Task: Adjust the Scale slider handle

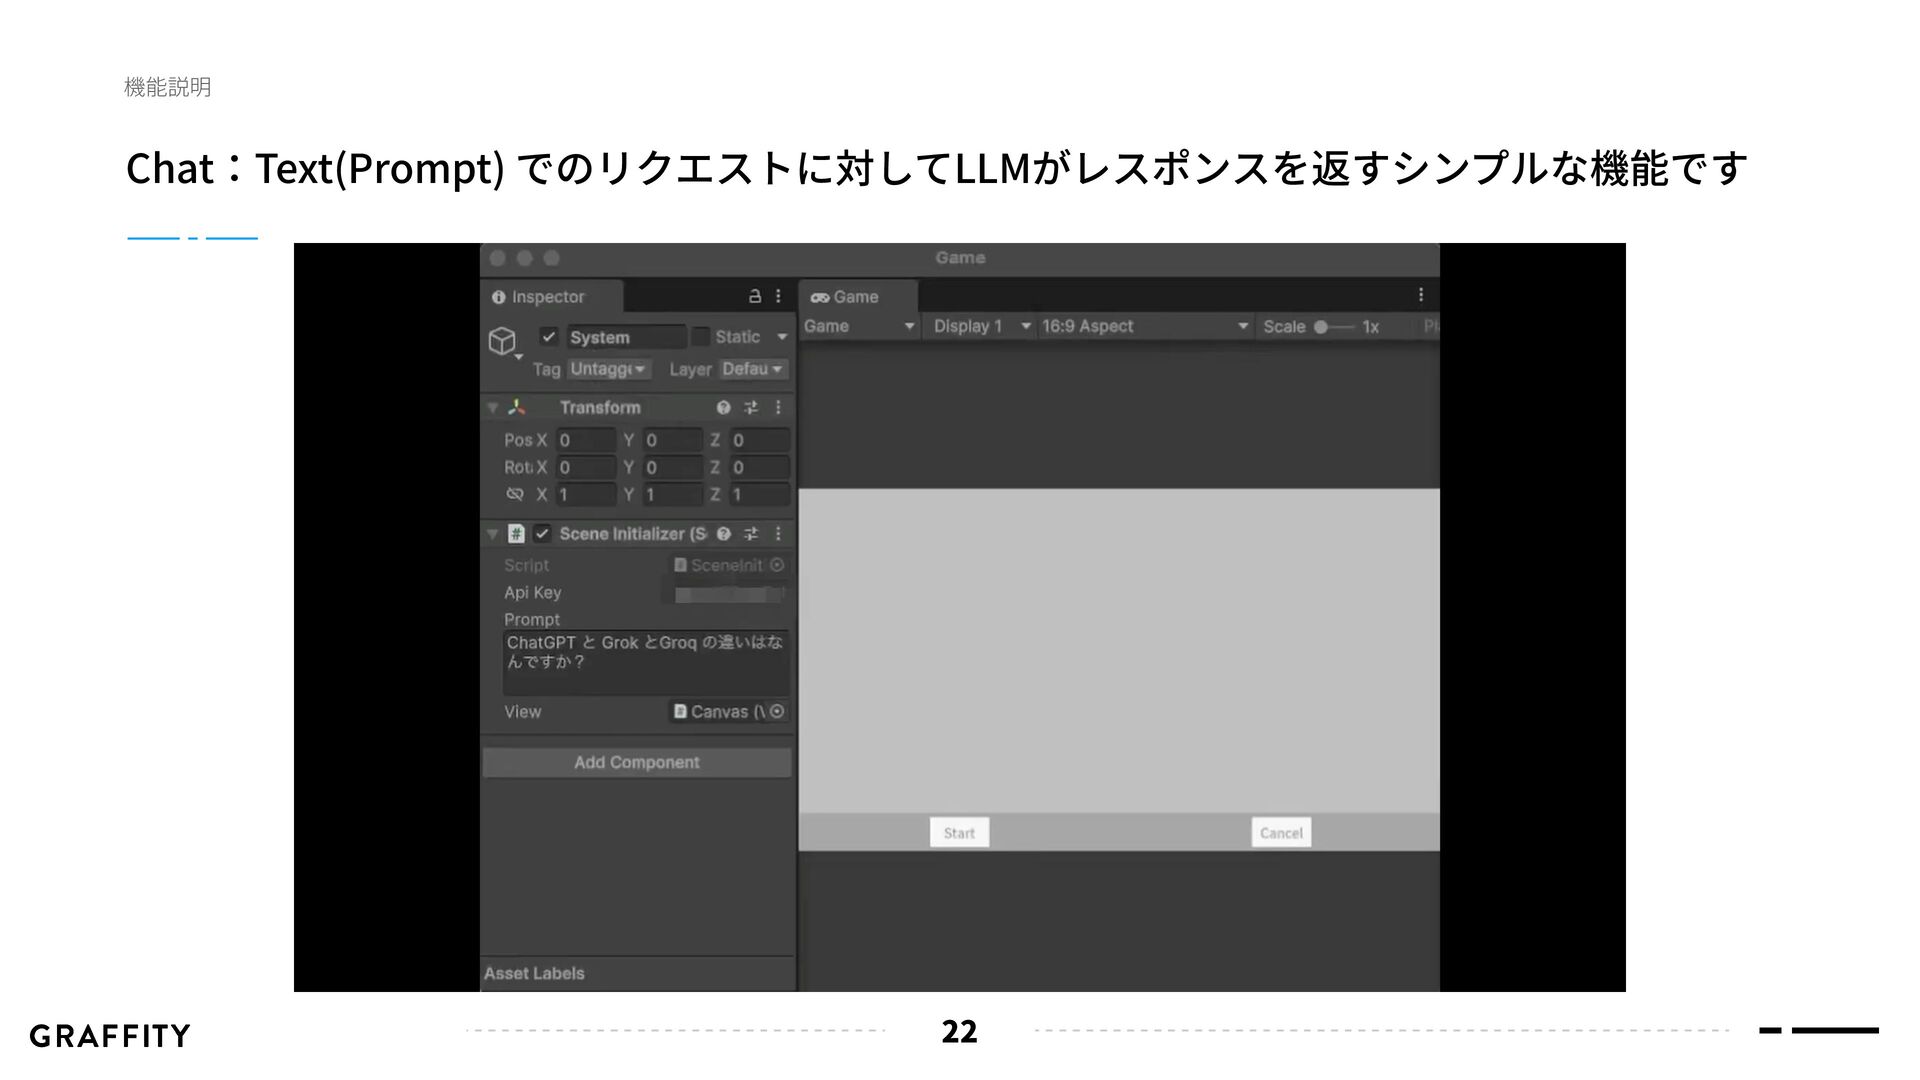Action: pos(1321,327)
